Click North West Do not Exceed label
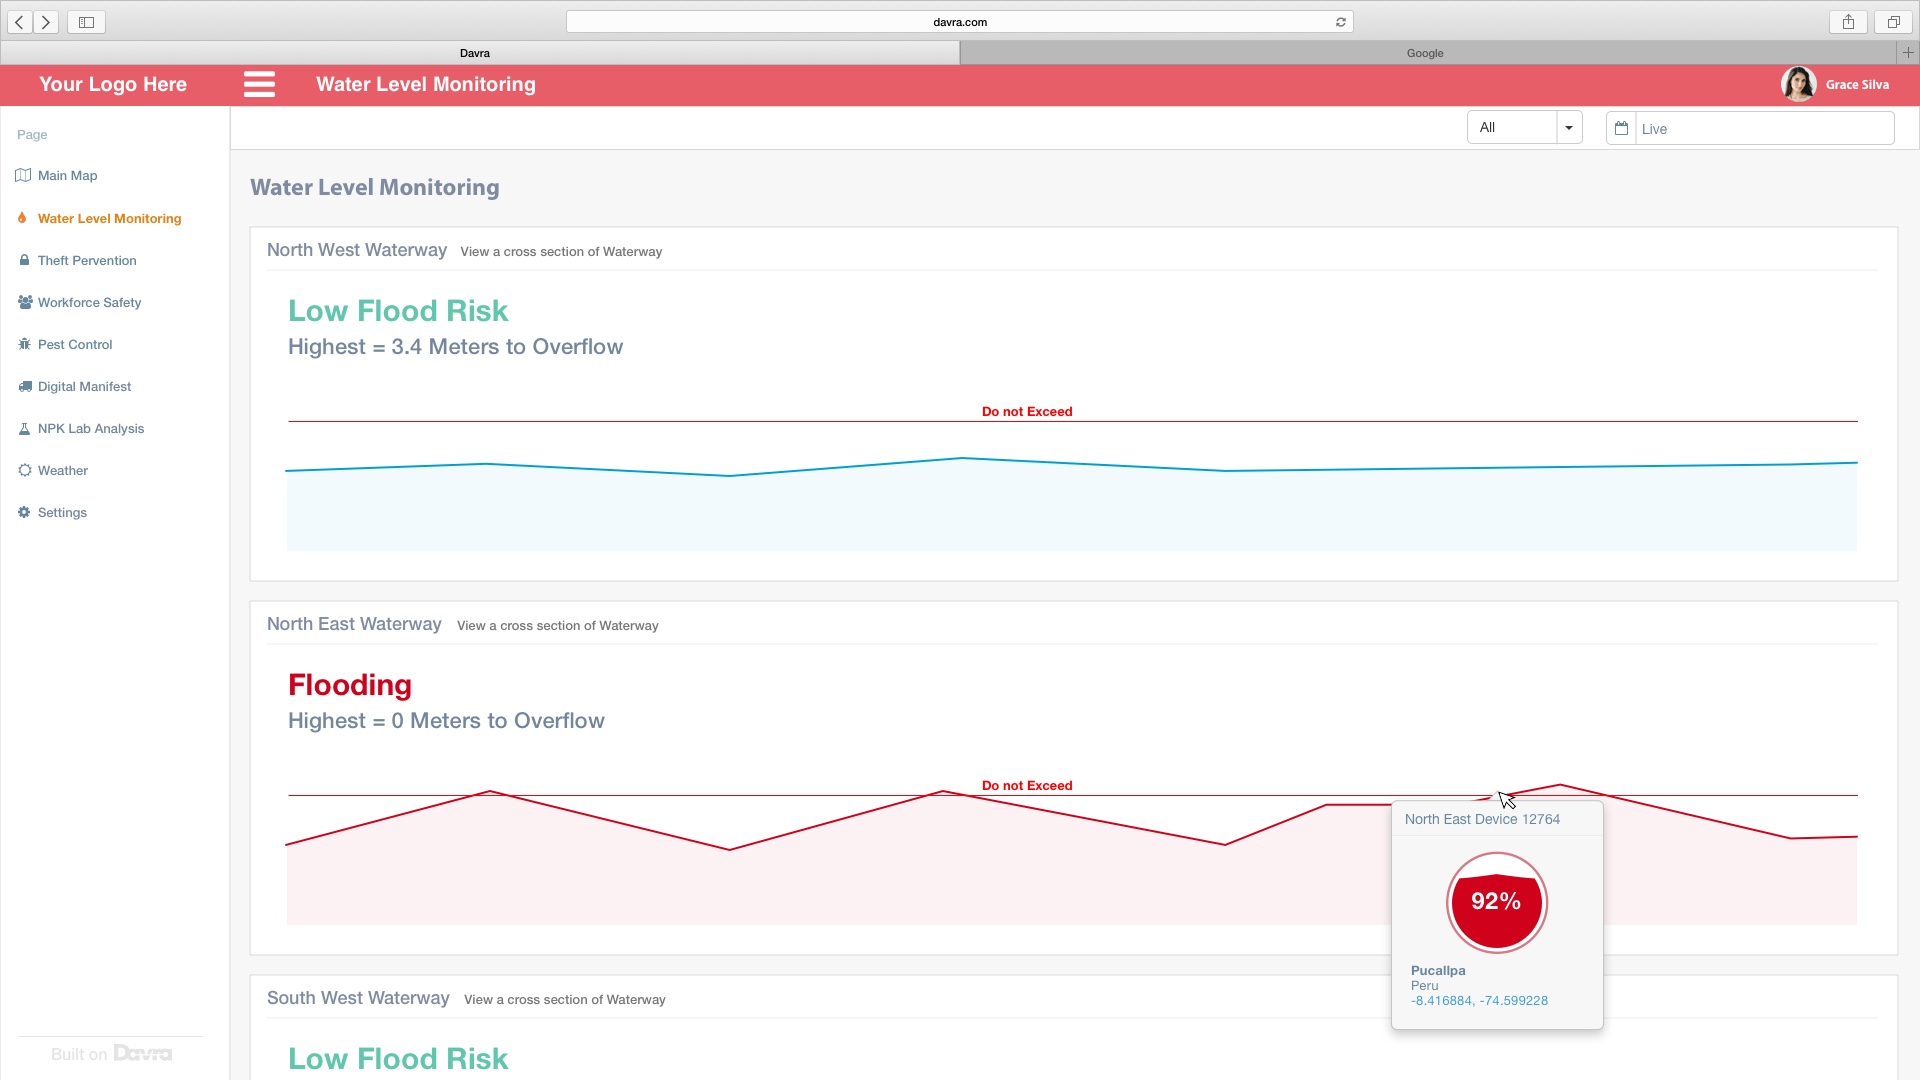The height and width of the screenshot is (1080, 1920). [x=1026, y=411]
